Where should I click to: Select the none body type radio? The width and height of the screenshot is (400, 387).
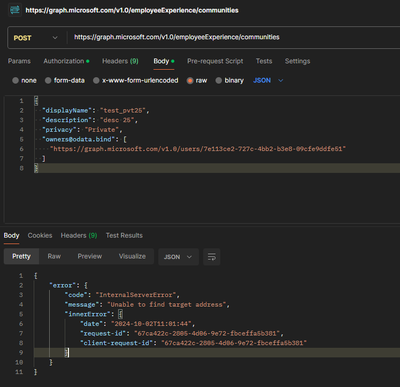(24, 80)
